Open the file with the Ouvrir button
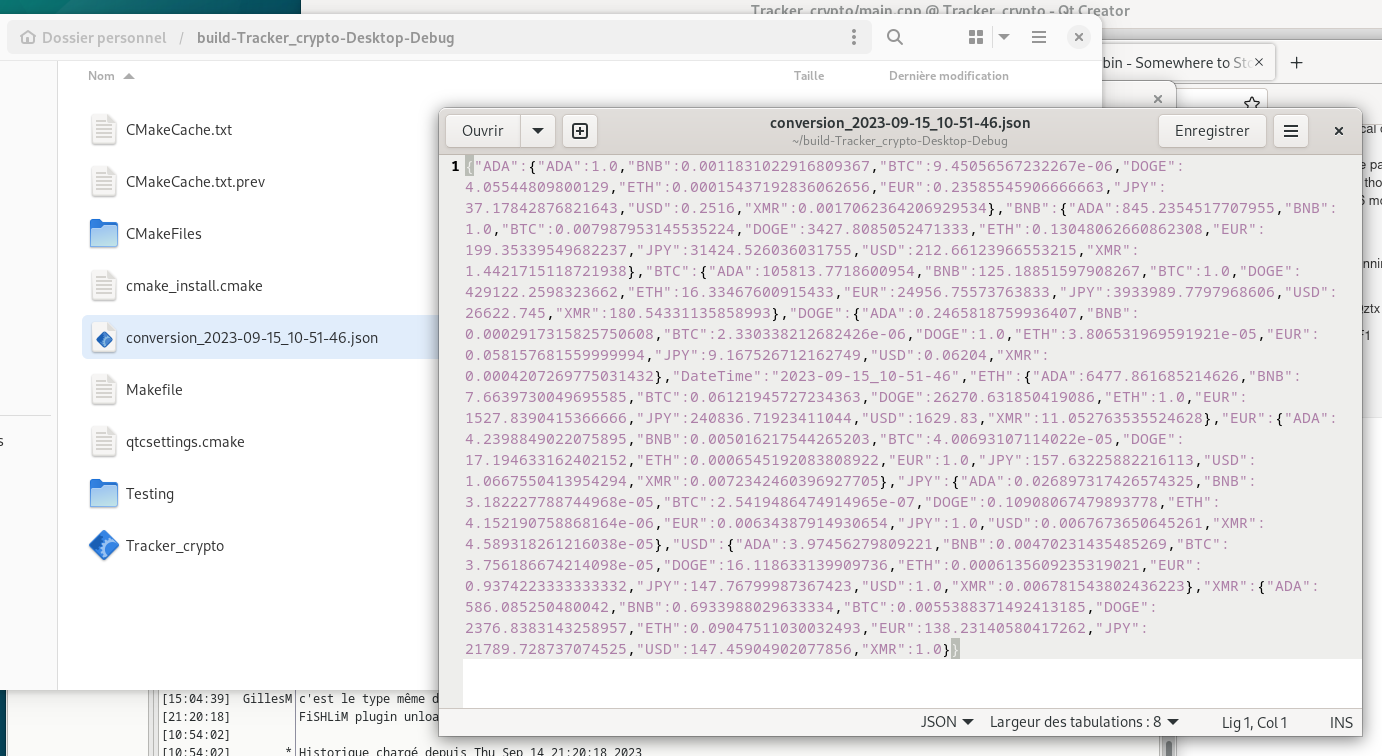Viewport: 1382px width, 756px height. coord(483,131)
